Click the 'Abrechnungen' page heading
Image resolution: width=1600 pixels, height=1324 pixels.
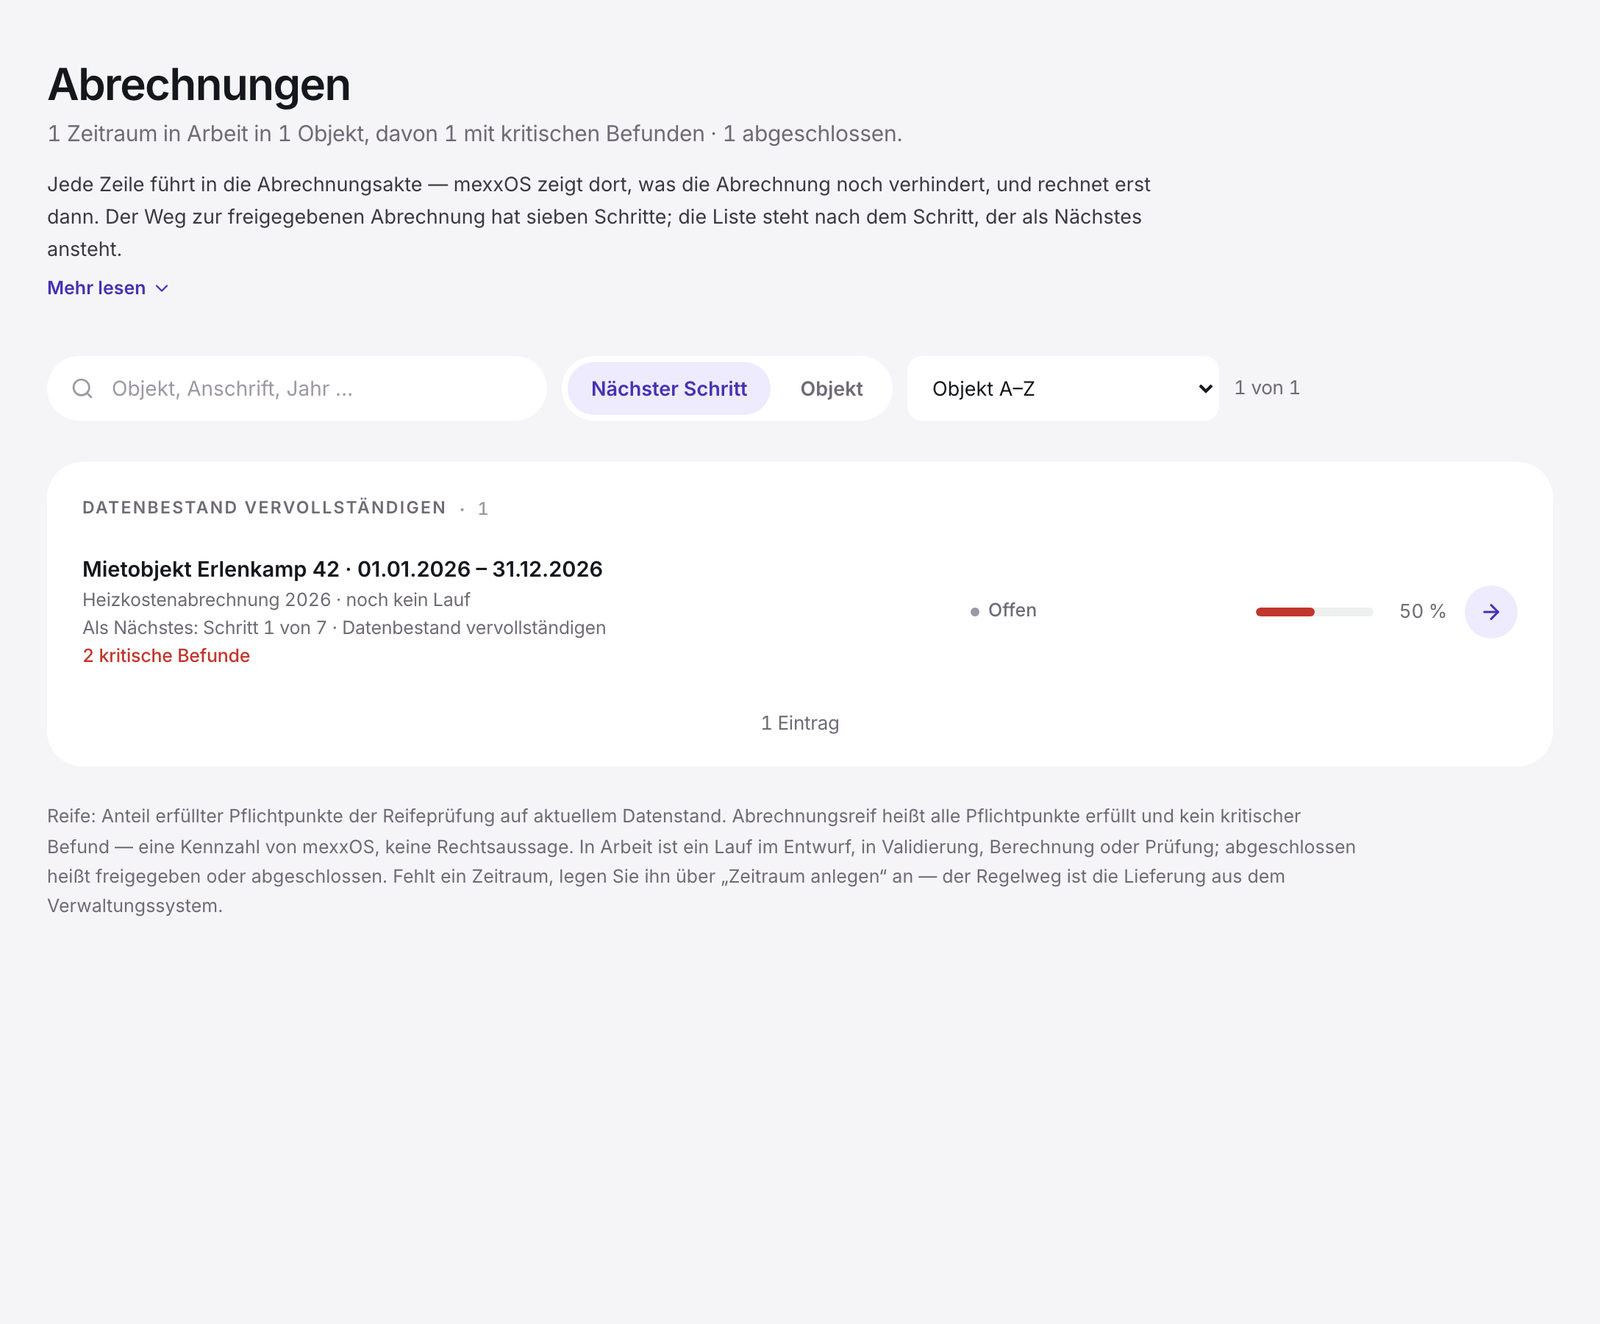199,85
